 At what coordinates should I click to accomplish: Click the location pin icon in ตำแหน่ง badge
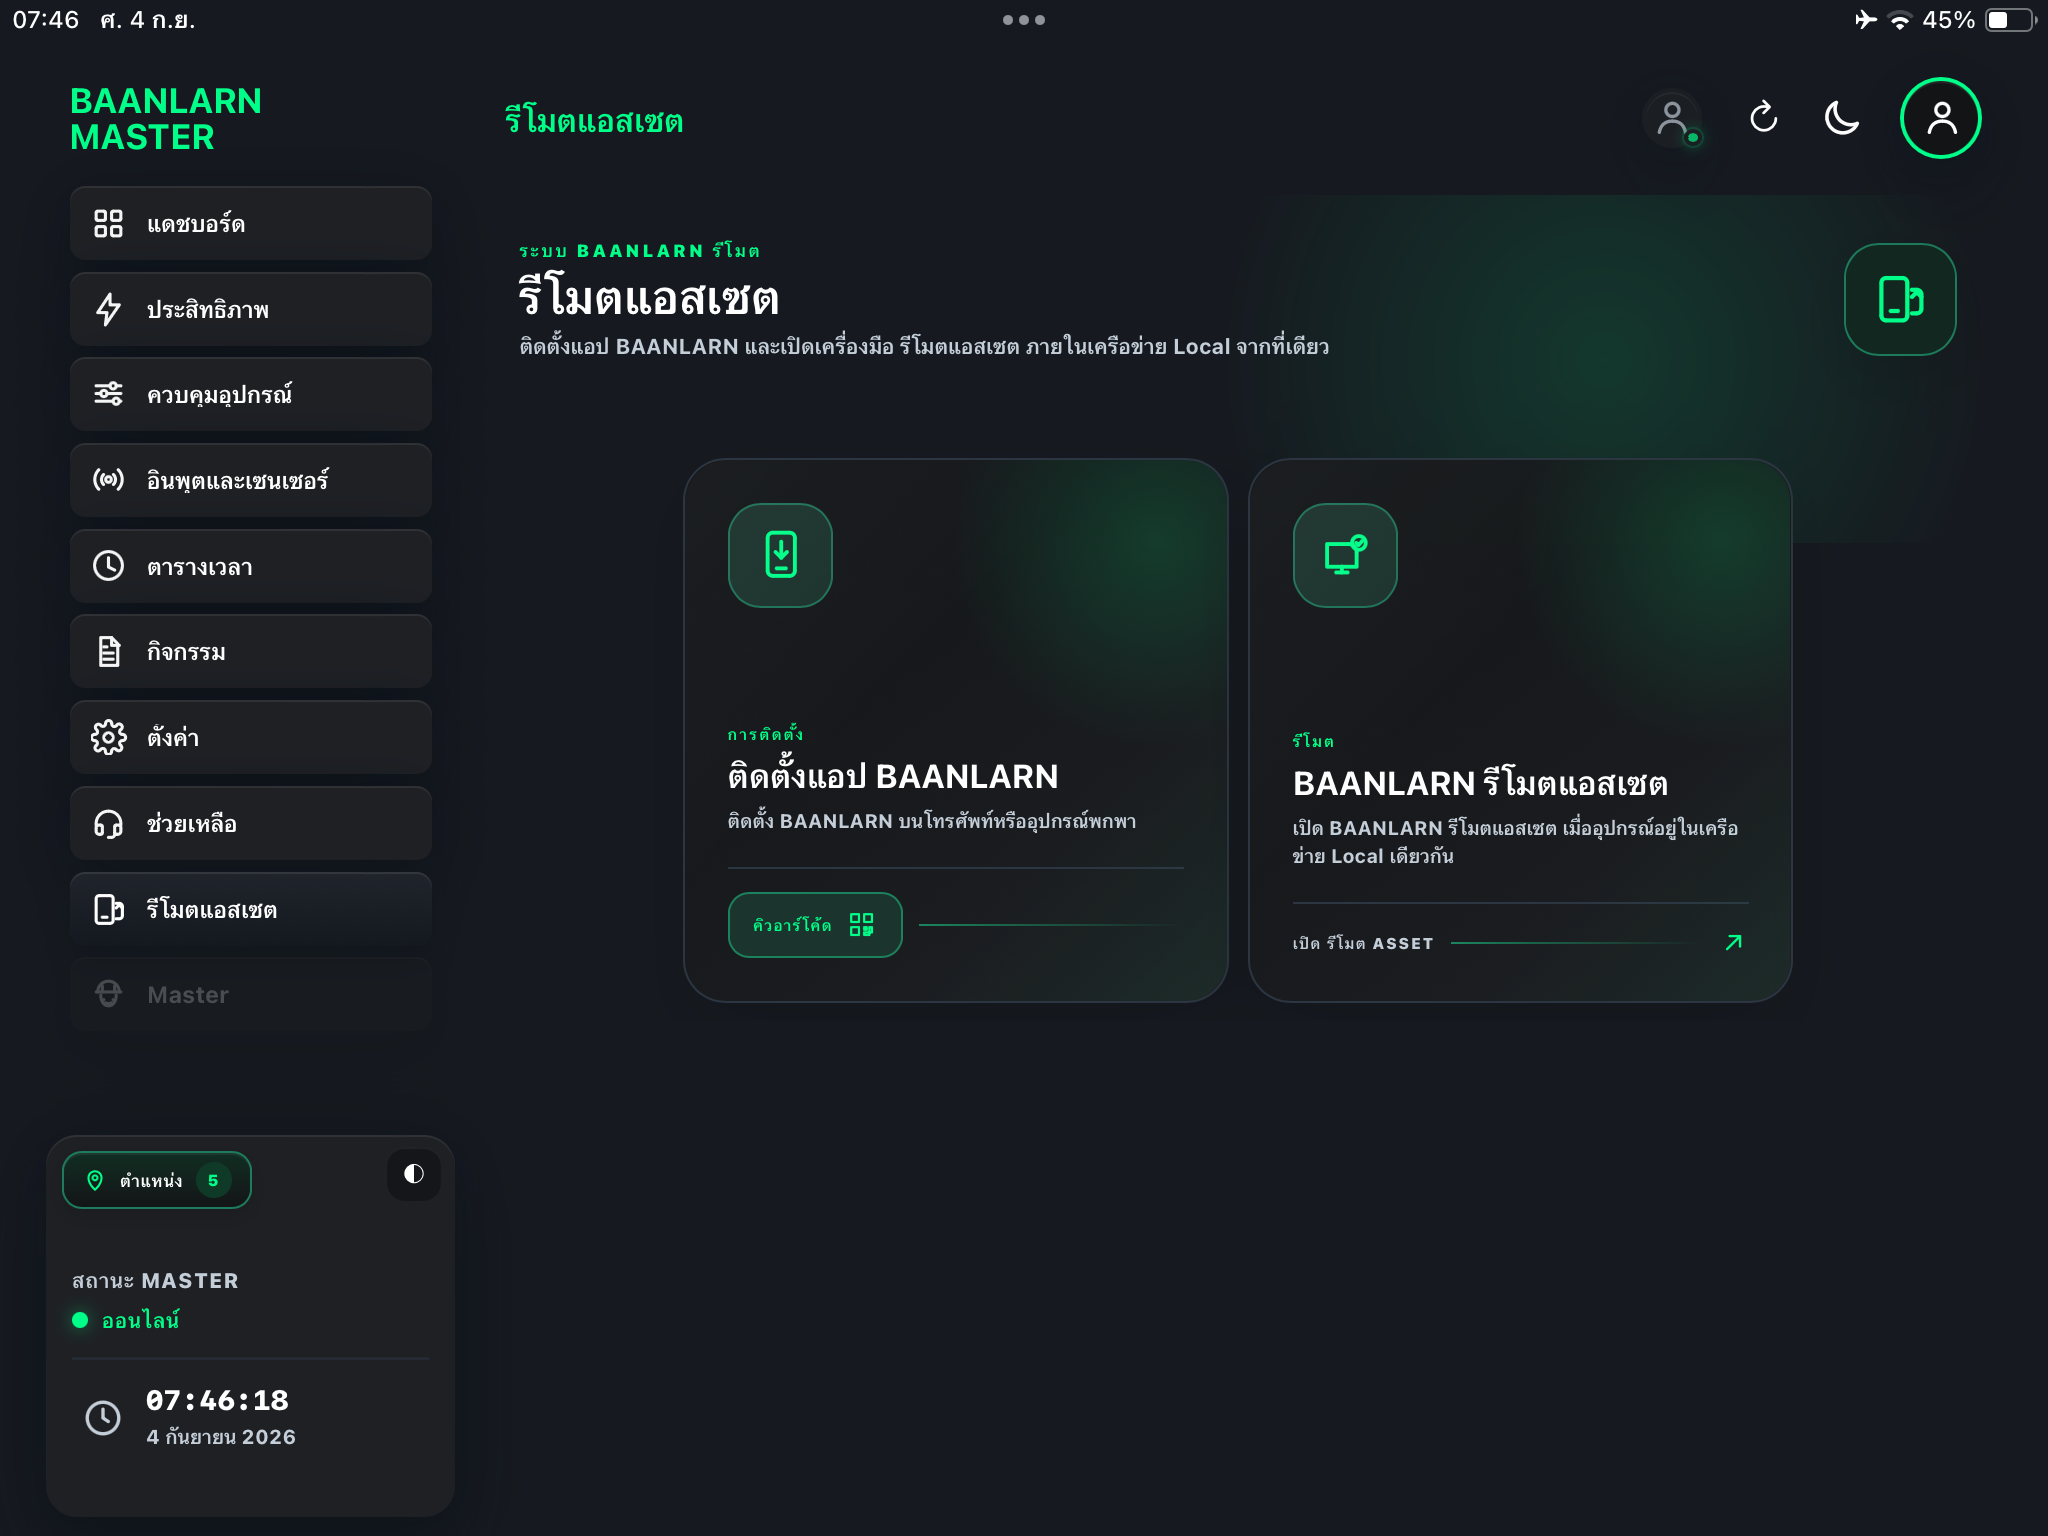pyautogui.click(x=95, y=1181)
